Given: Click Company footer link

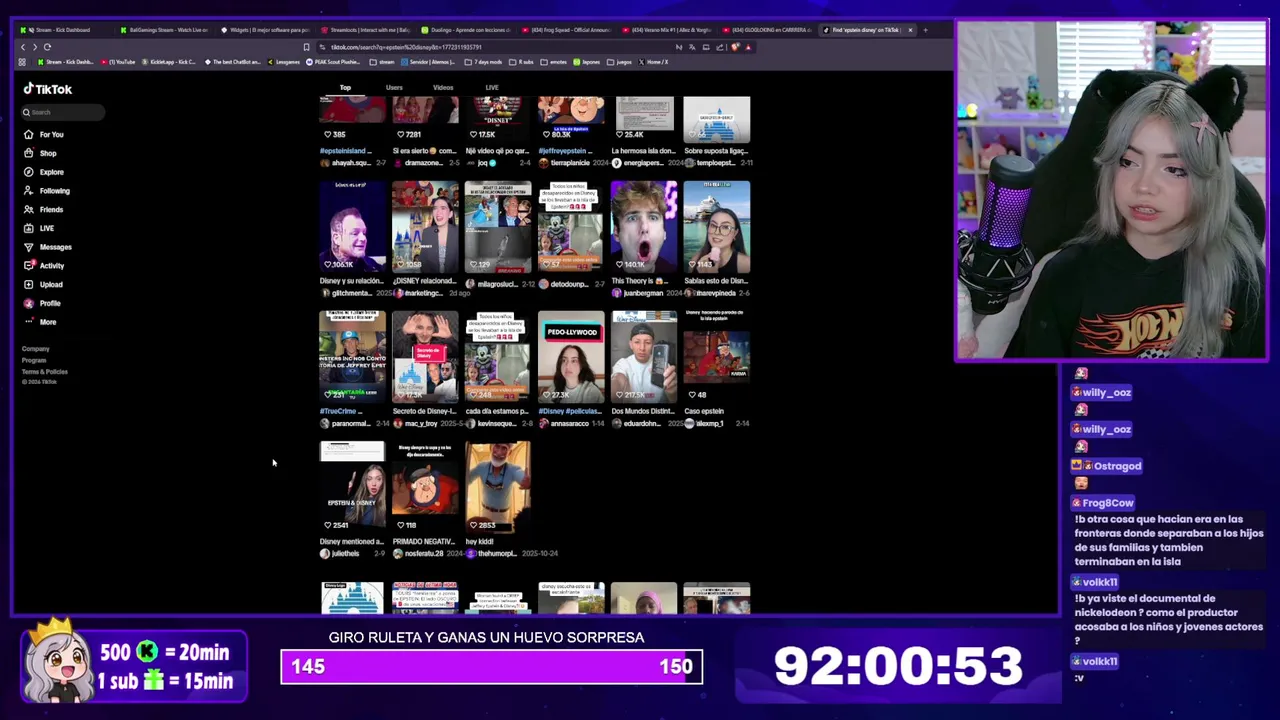Looking at the screenshot, I should pyautogui.click(x=36, y=349).
